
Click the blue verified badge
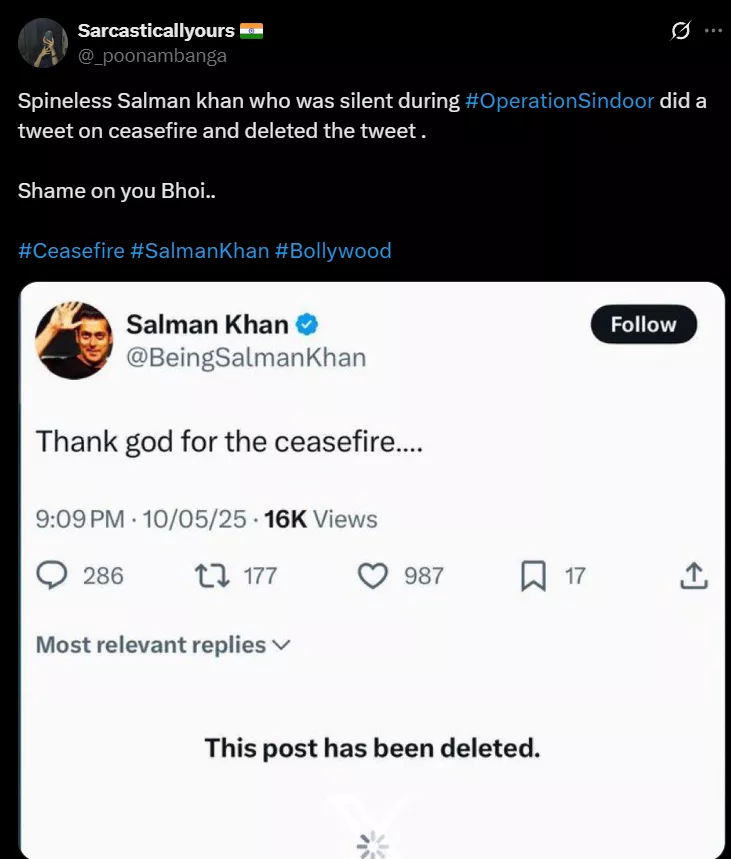pyautogui.click(x=309, y=324)
